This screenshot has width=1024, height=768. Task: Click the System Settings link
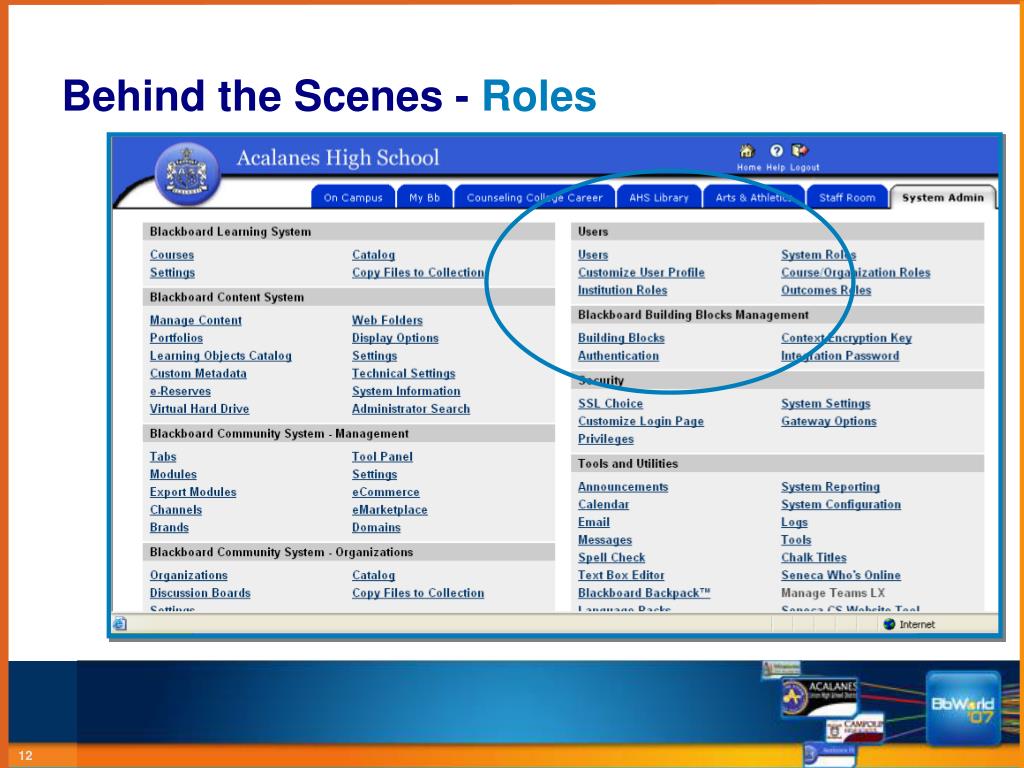click(825, 404)
